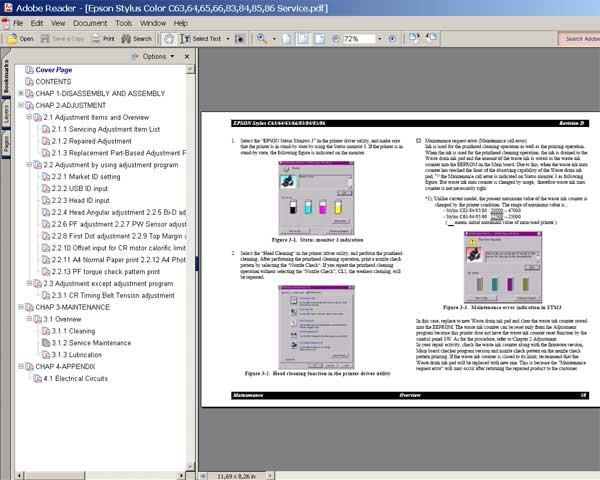The width and height of the screenshot is (600, 480).
Task: Select the Hand tool
Action: [168, 39]
